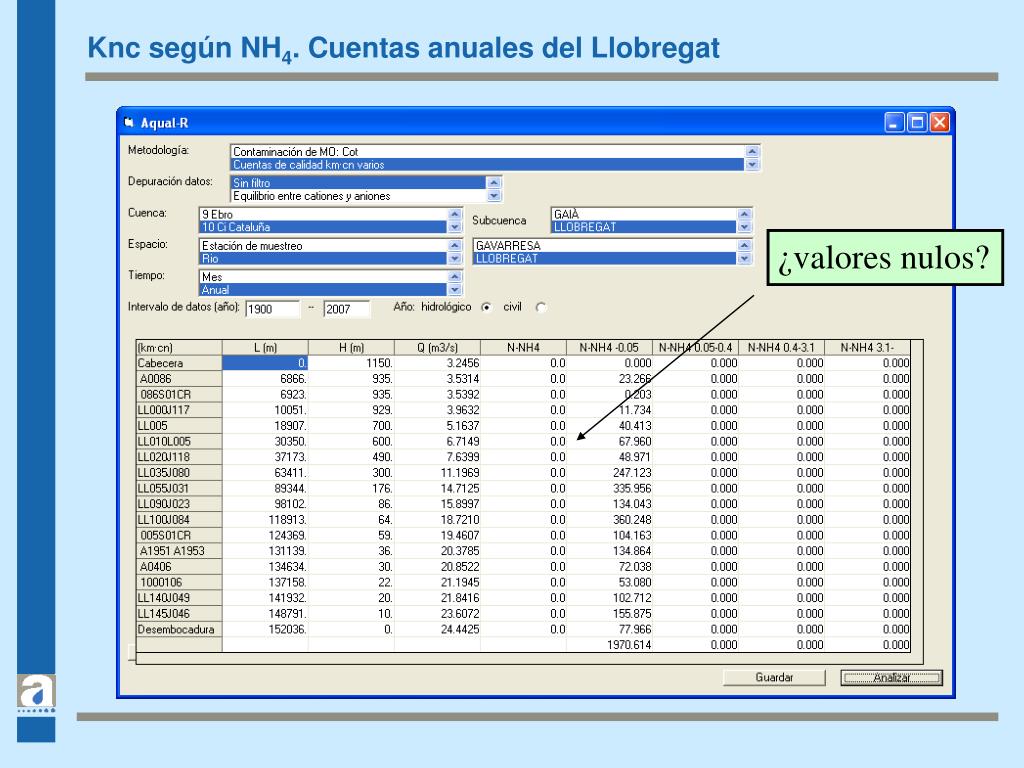Image resolution: width=1024 pixels, height=768 pixels.
Task: Minimize the Aqual-R window
Action: (x=894, y=122)
